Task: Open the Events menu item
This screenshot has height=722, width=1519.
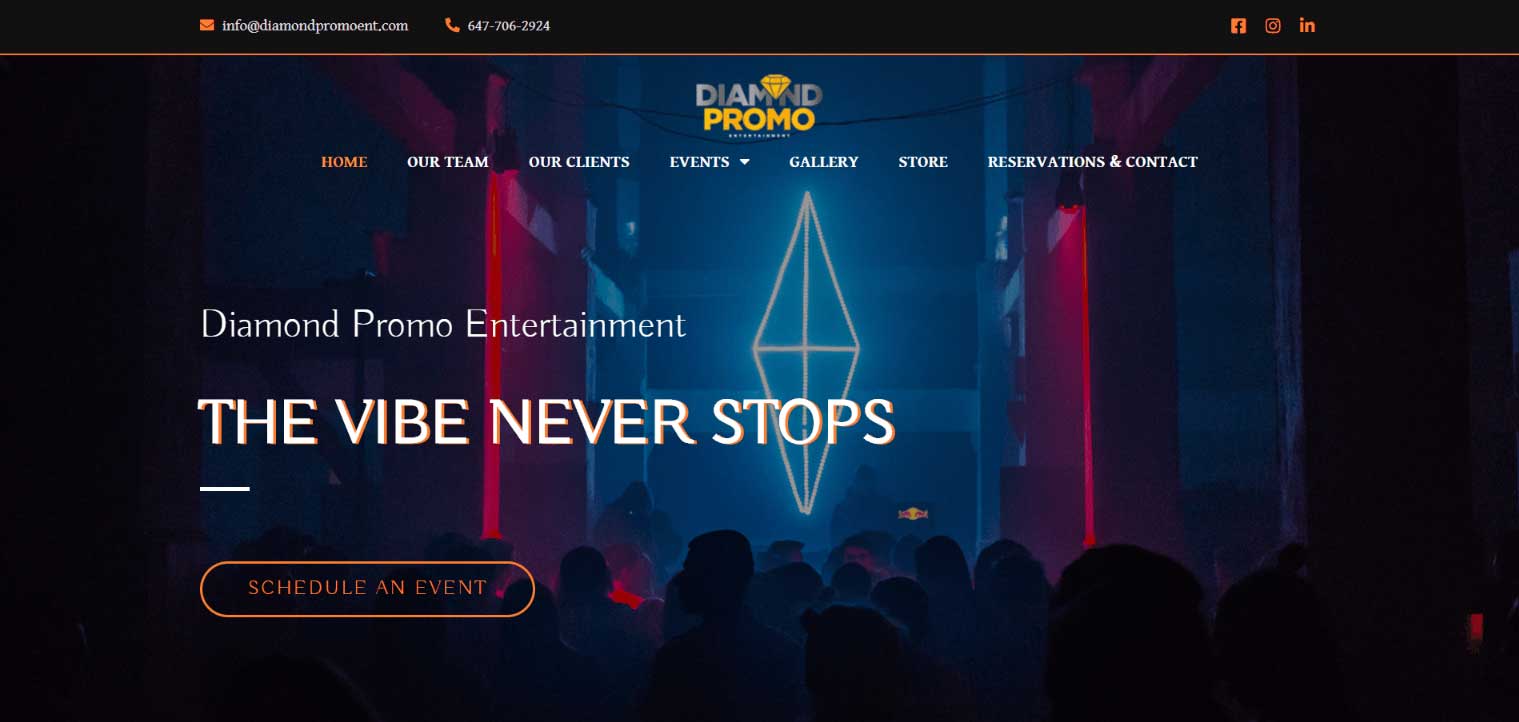Action: coord(699,162)
